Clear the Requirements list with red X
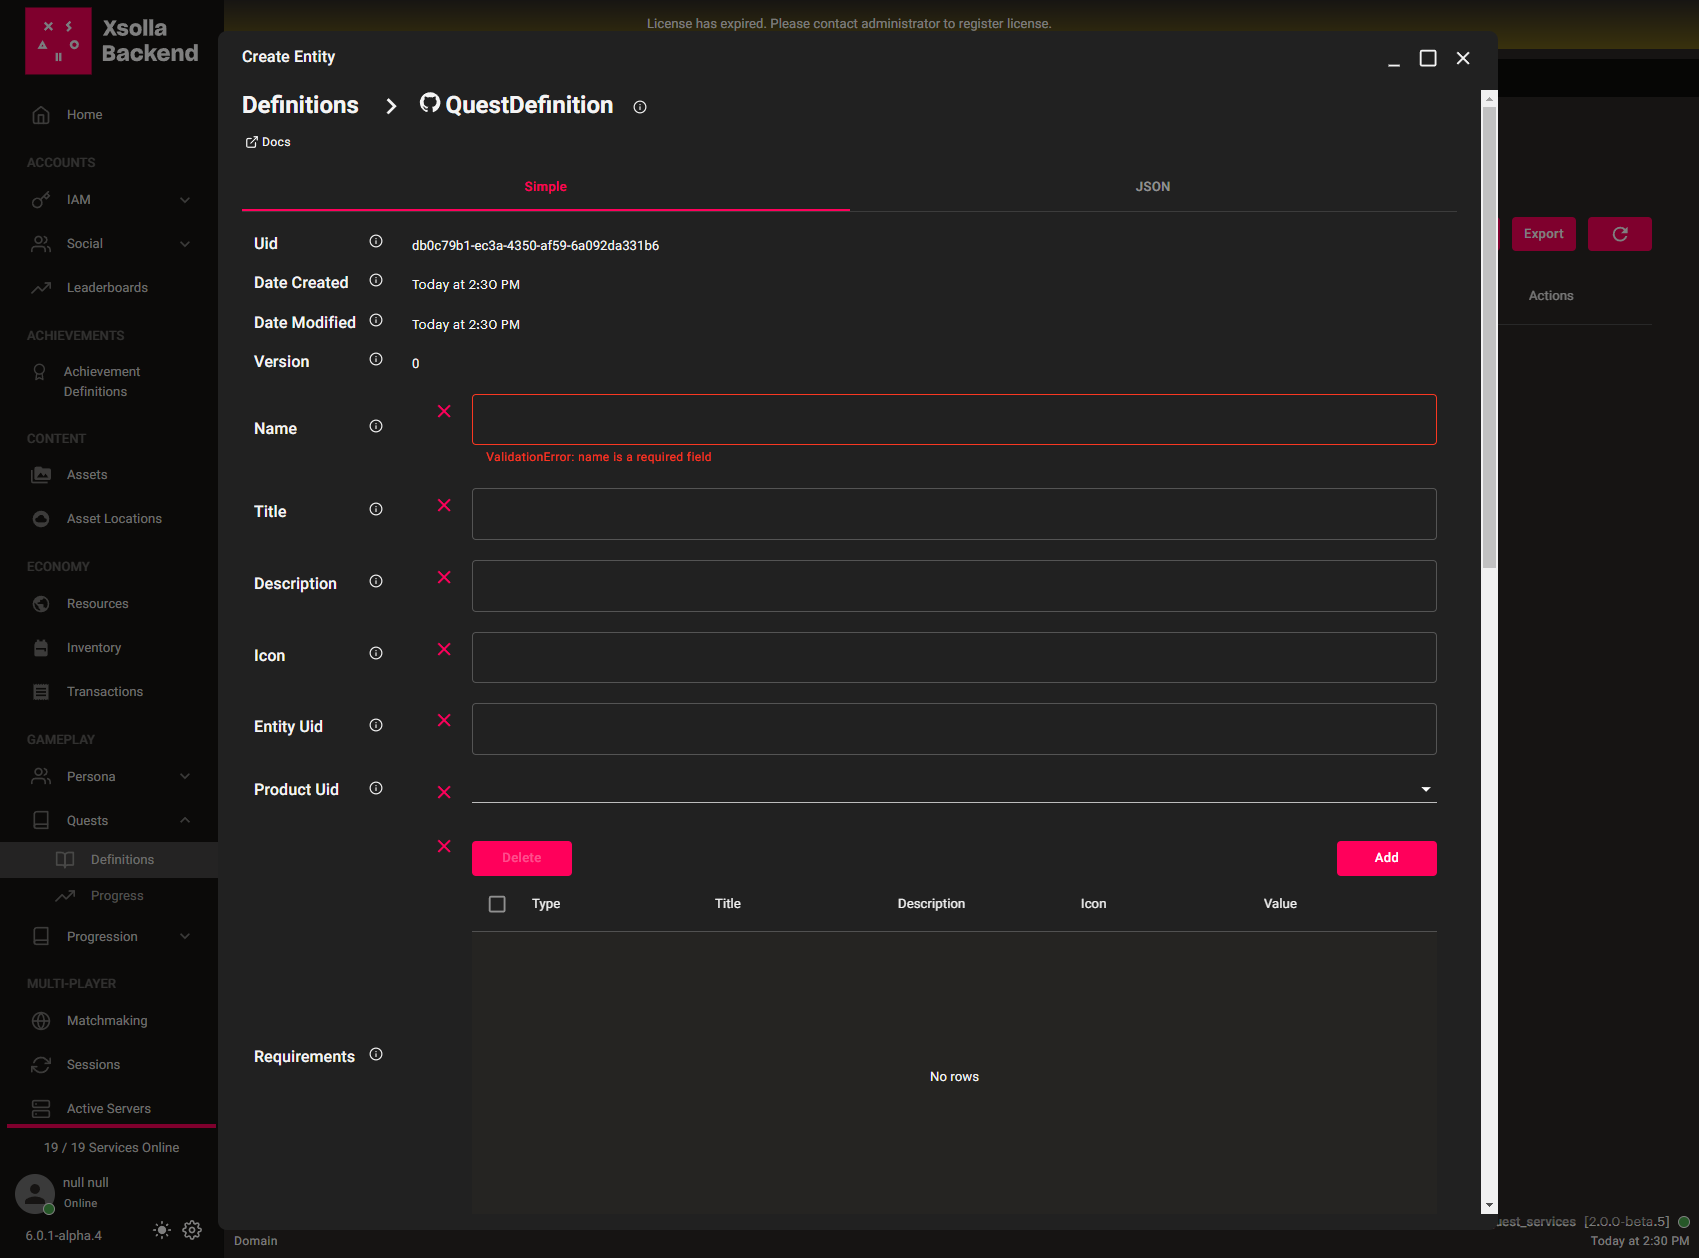1699x1258 pixels. click(444, 846)
